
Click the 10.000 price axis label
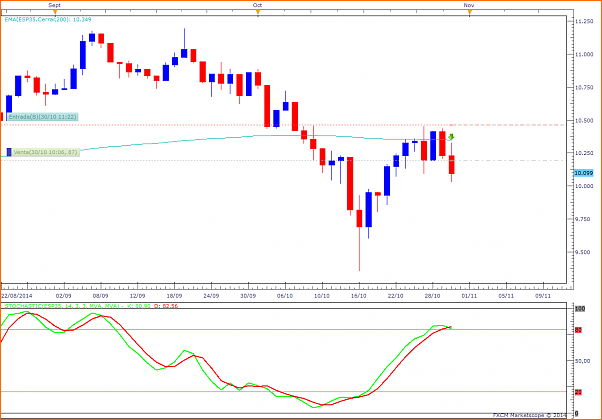click(584, 186)
